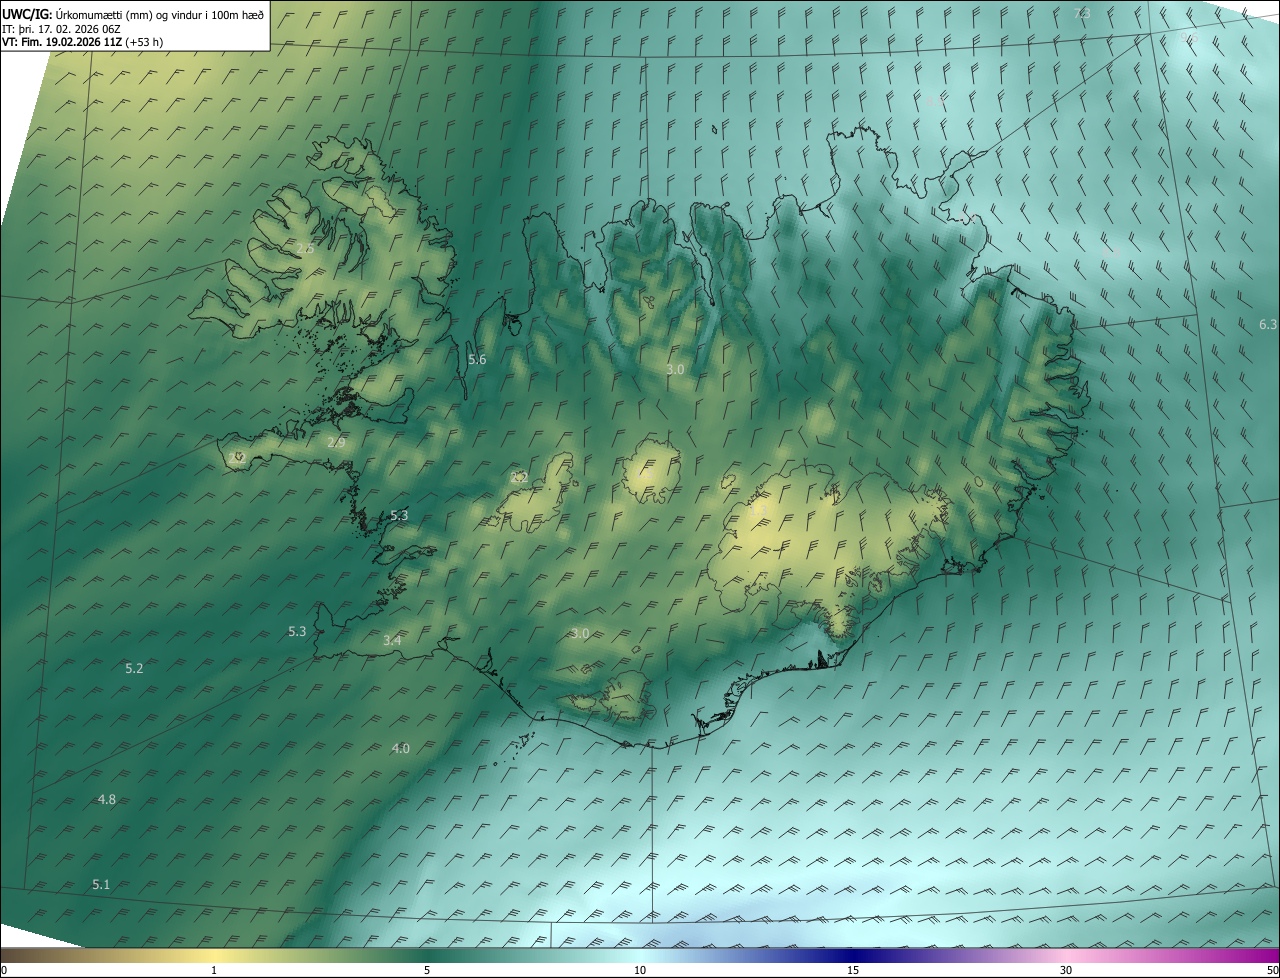The image size is (1280, 978).
Task: Click the 0 tick on the color scale
Action: [4, 970]
